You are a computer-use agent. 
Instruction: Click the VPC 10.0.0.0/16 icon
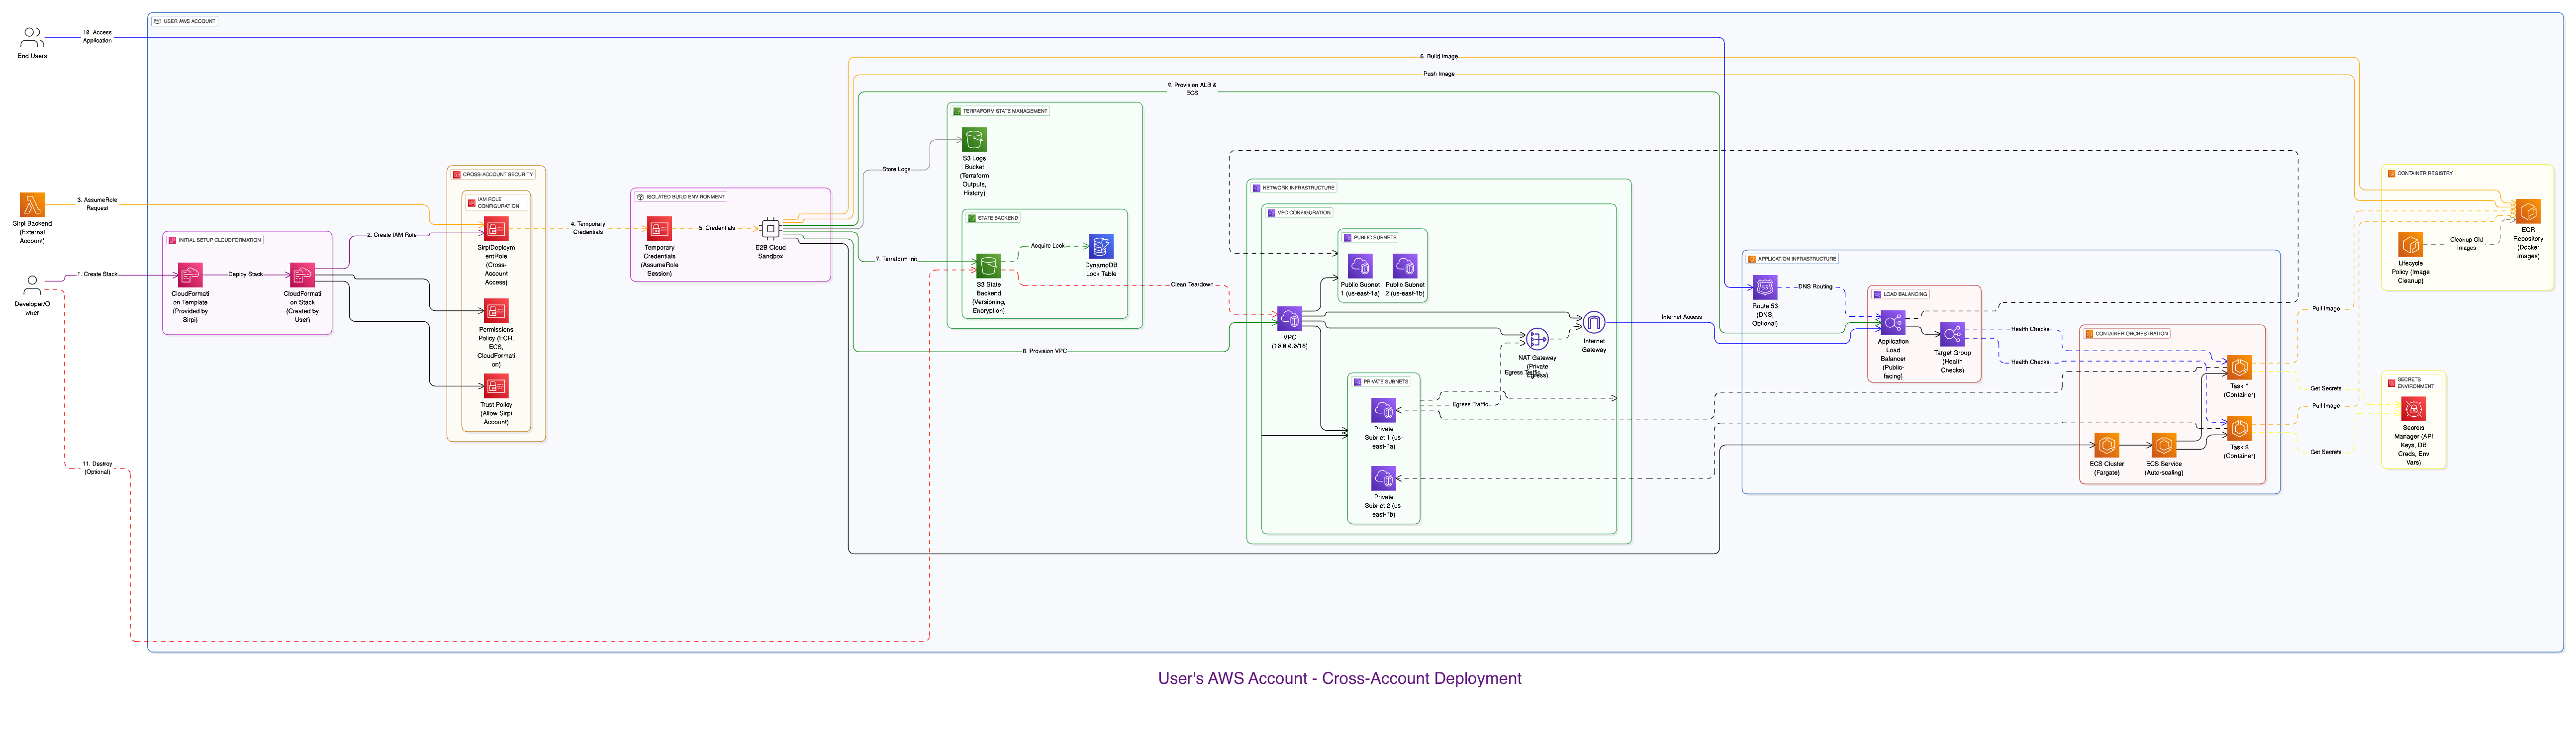pyautogui.click(x=1289, y=319)
